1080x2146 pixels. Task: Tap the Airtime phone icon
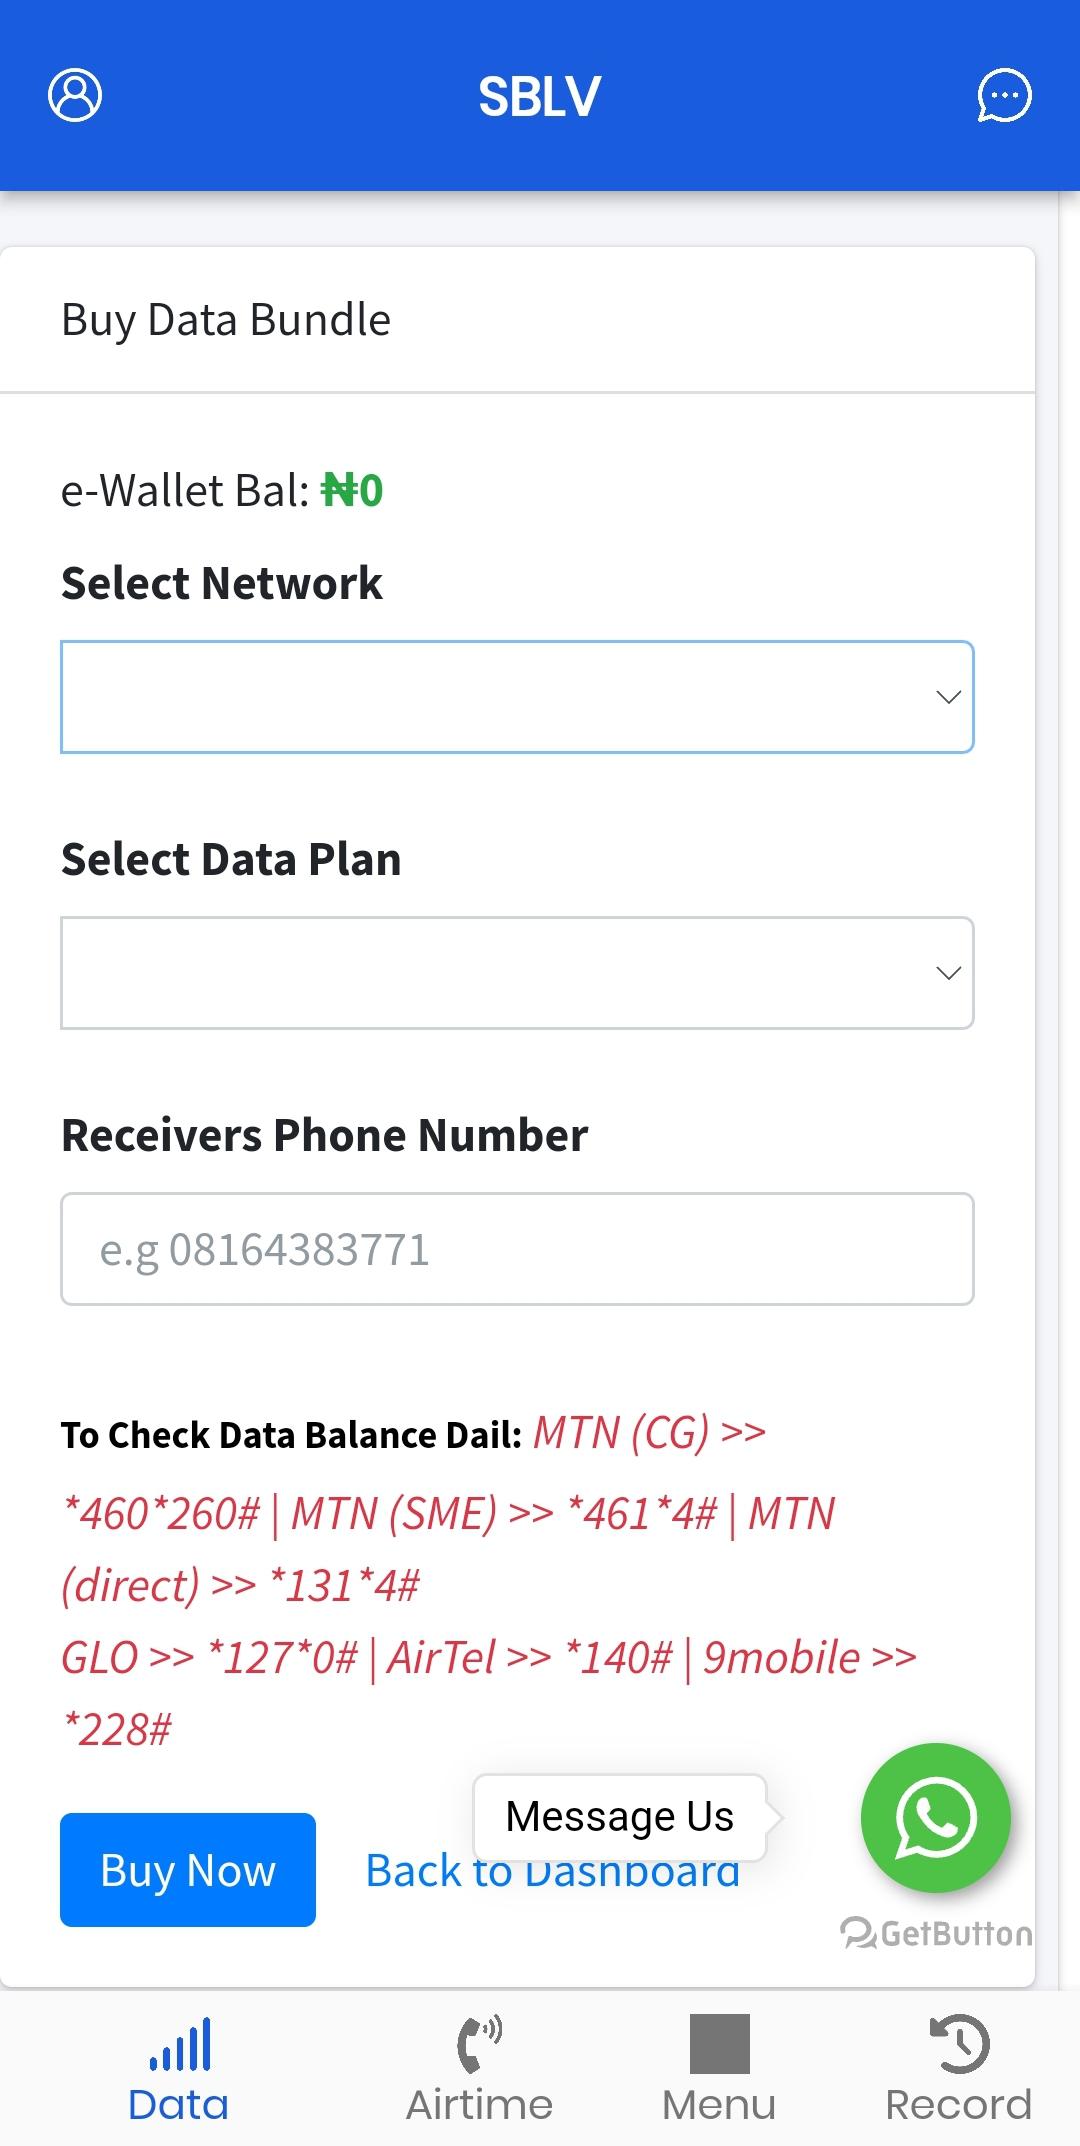click(x=479, y=2043)
